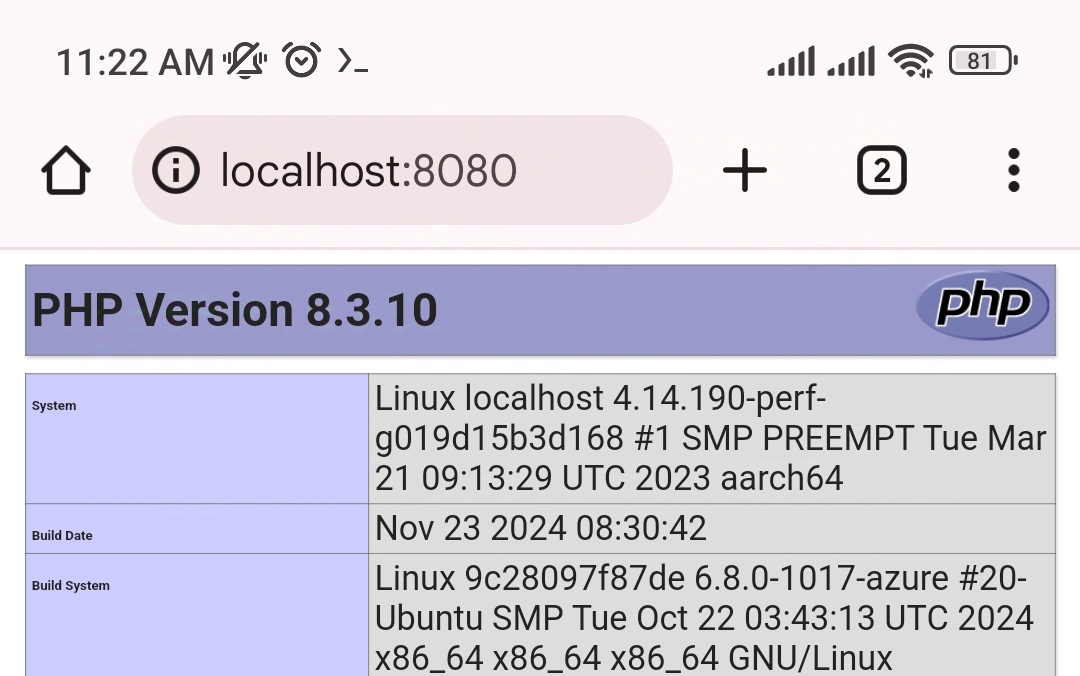Open the browser overflow menu
Viewport: 1080px width, 676px height.
(x=1013, y=170)
